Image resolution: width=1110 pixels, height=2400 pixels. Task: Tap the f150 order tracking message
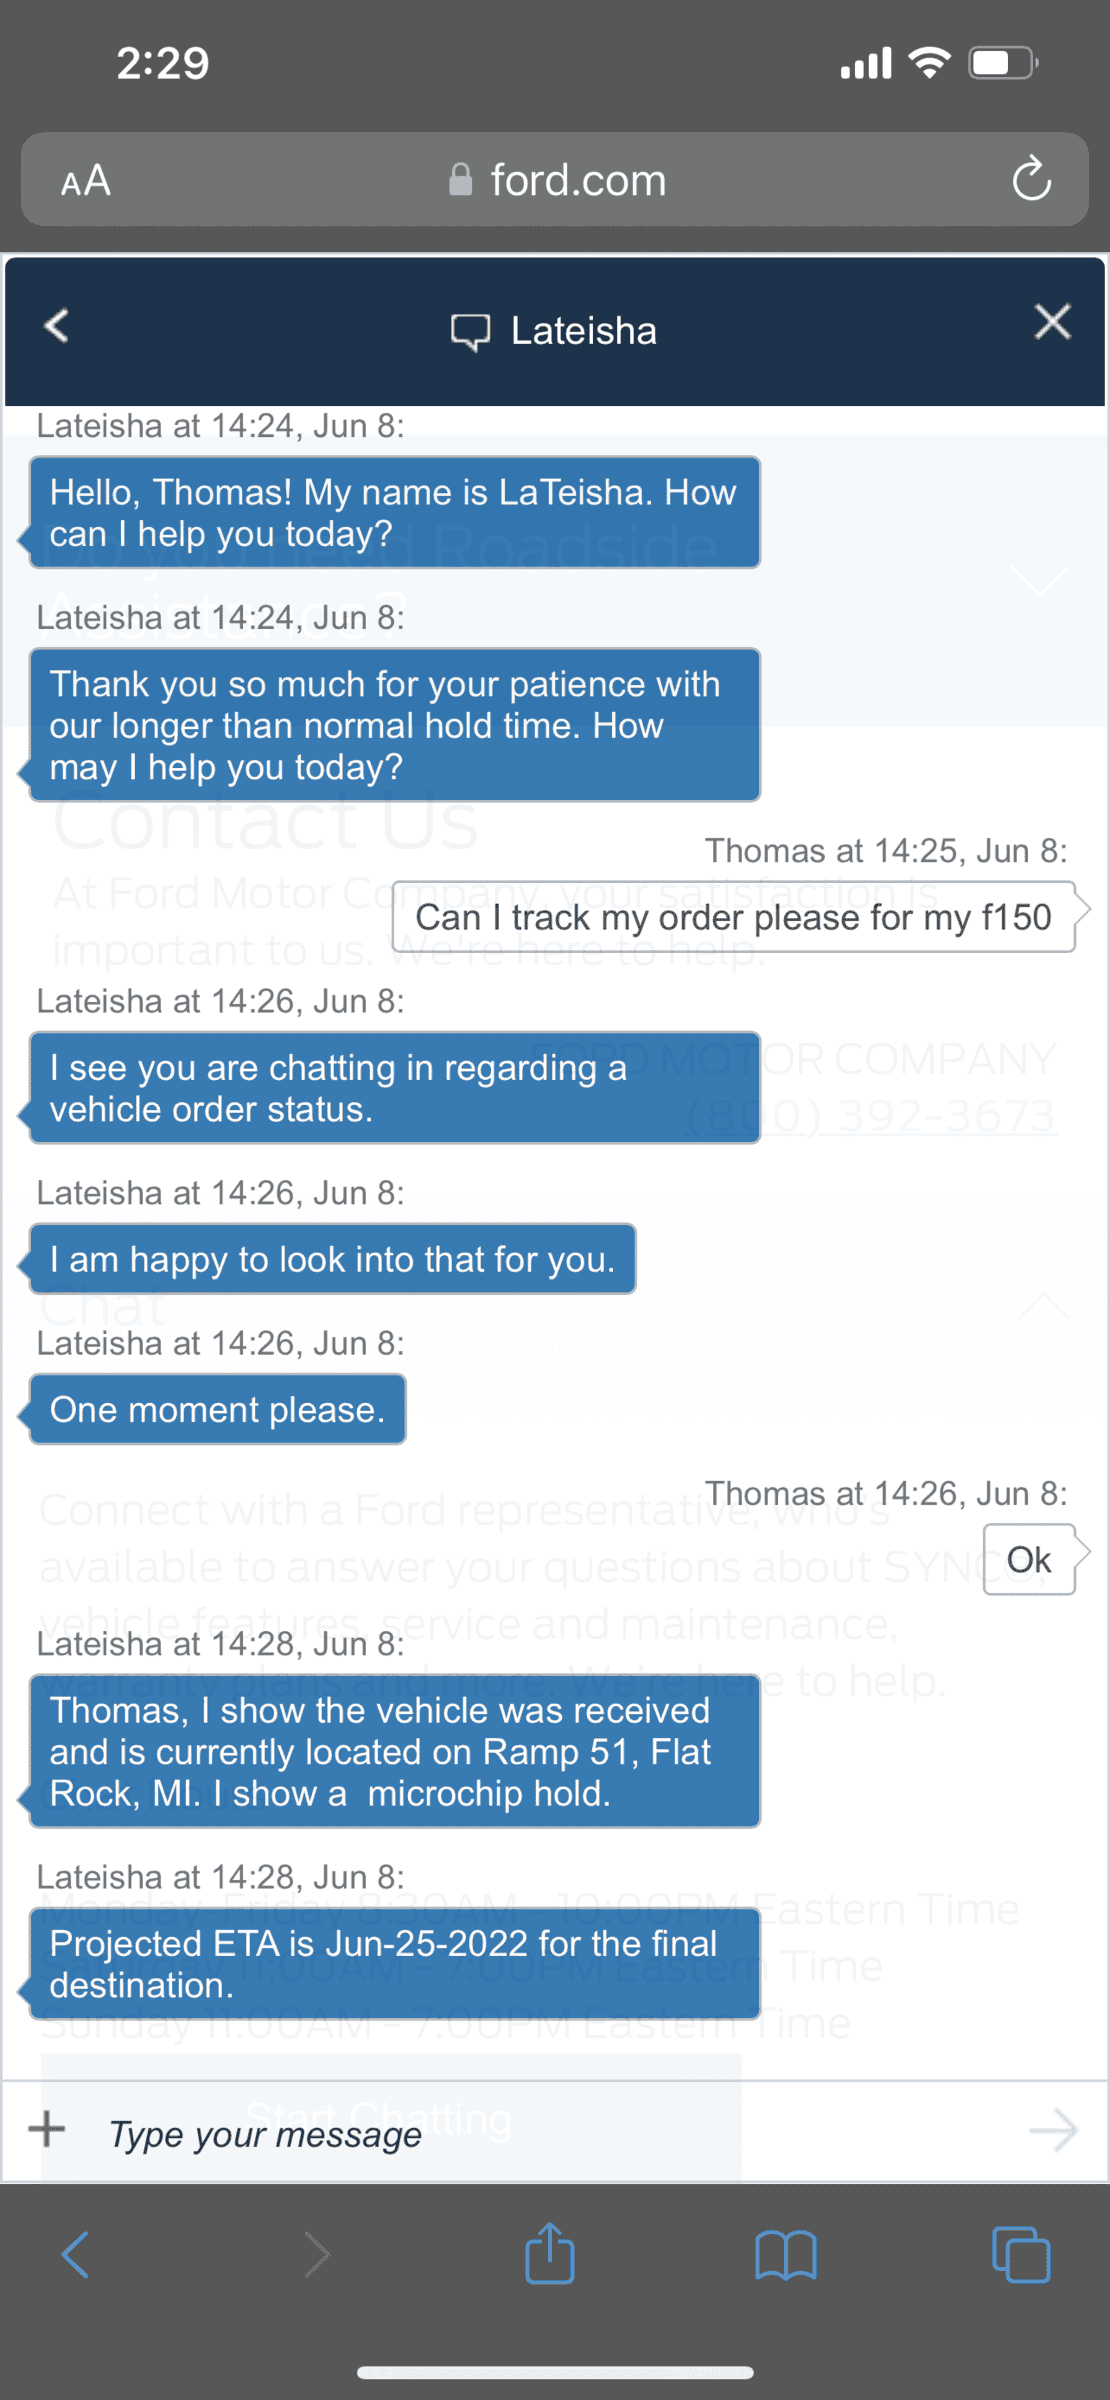tap(733, 917)
